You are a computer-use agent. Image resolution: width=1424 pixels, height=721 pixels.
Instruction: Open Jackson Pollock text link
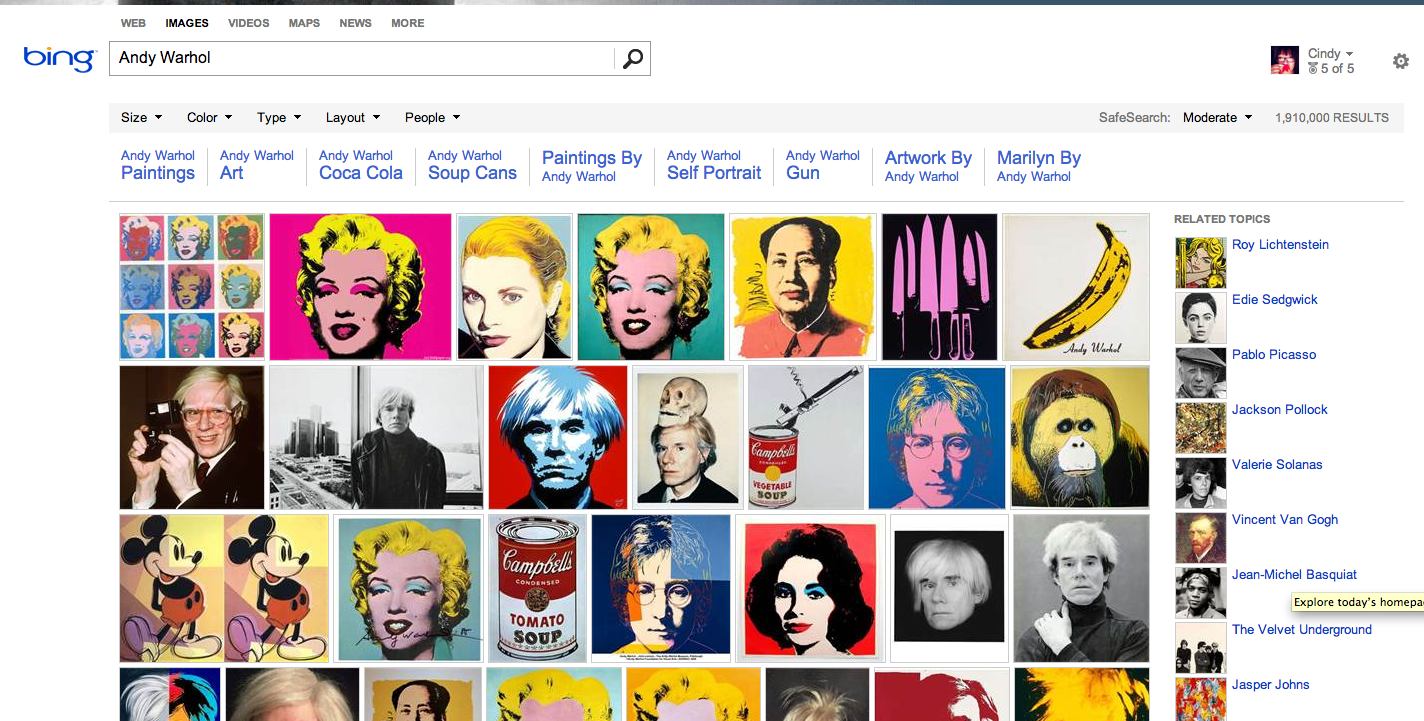1279,410
